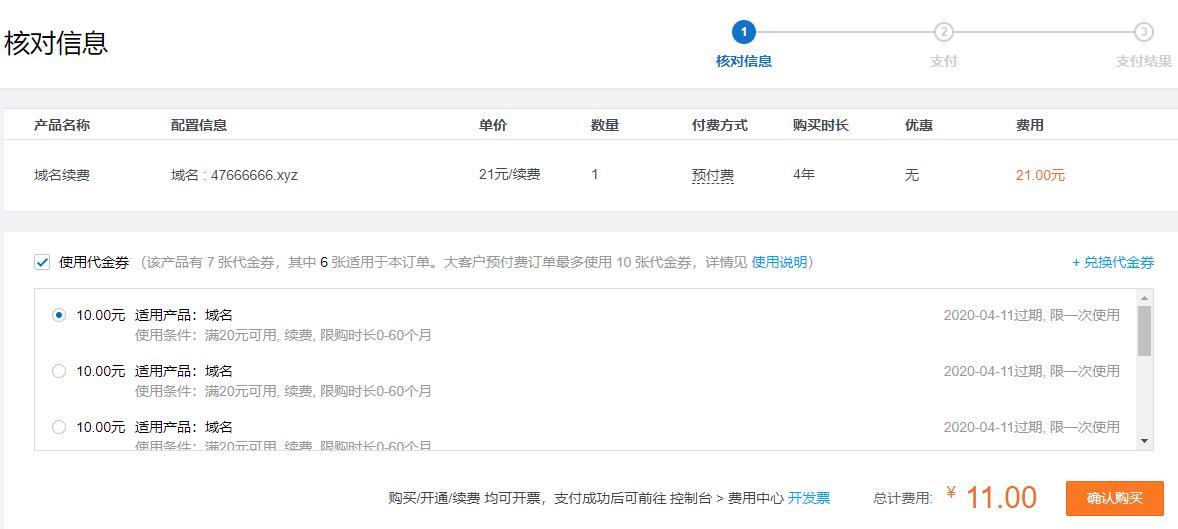Click the 支付 step label
Screen dimensions: 1178x529
pos(943,61)
